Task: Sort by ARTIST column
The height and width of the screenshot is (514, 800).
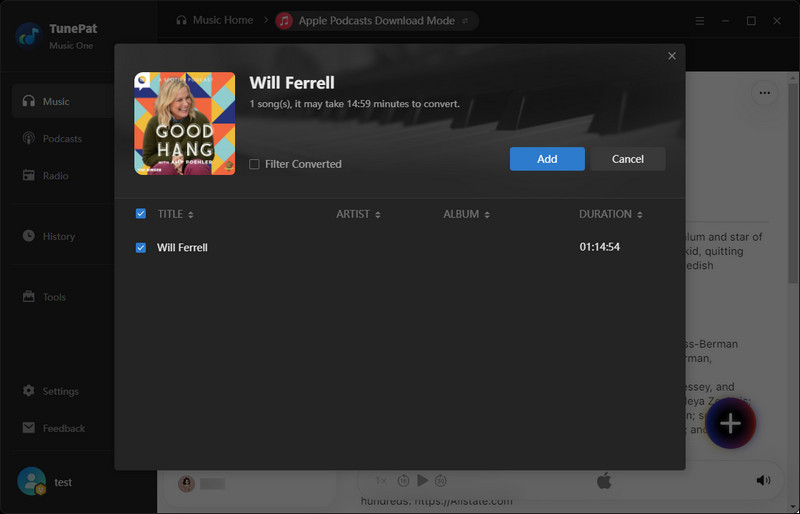Action: pyautogui.click(x=358, y=214)
